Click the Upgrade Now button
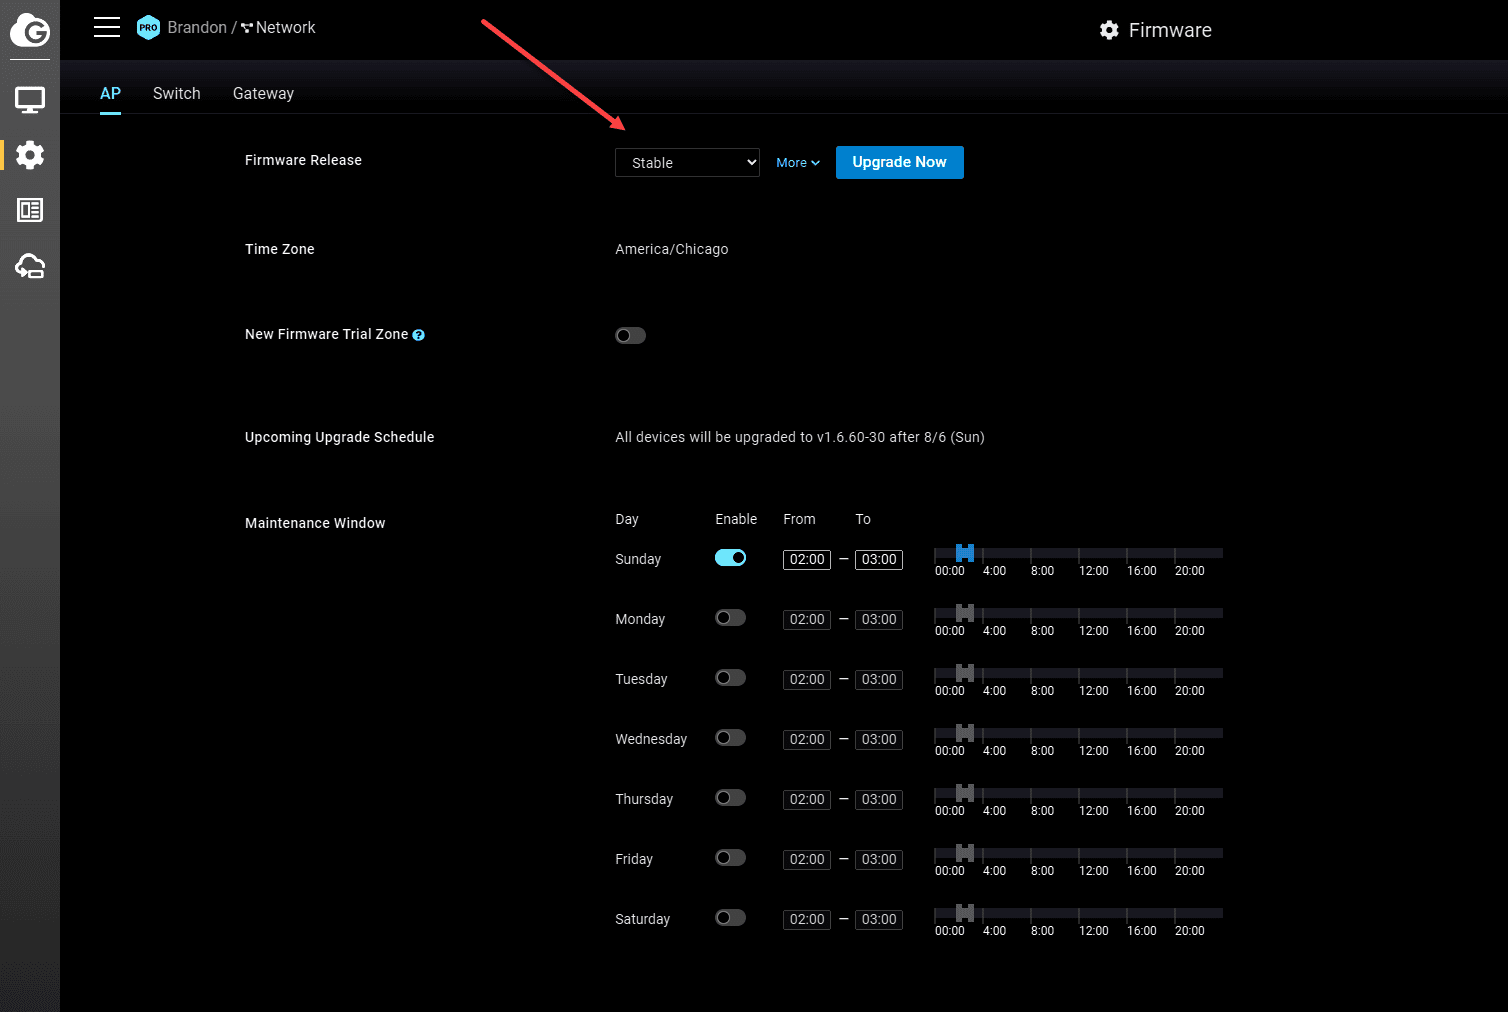This screenshot has width=1508, height=1012. (x=900, y=162)
